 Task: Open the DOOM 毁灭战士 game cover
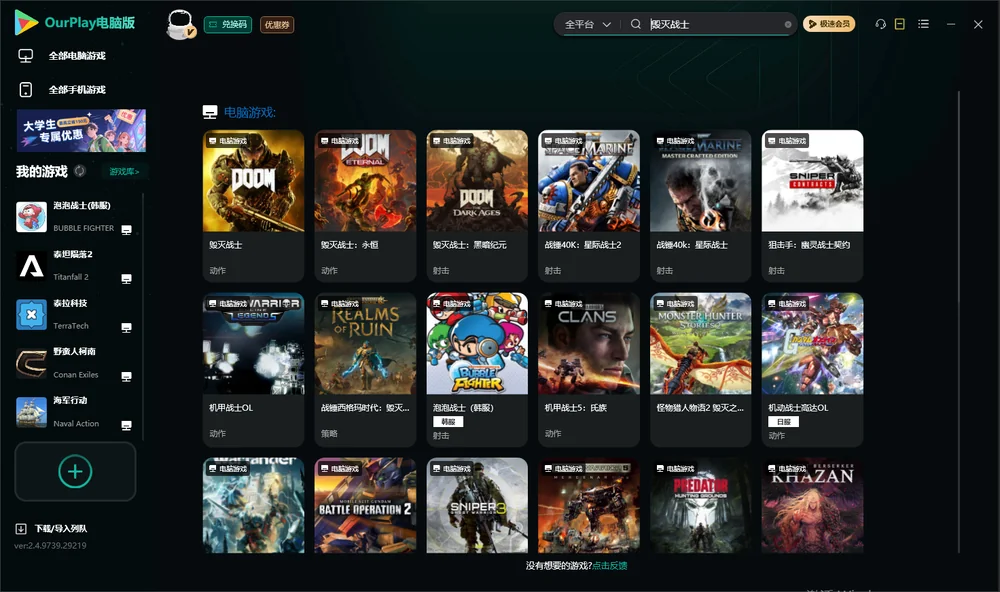253,181
